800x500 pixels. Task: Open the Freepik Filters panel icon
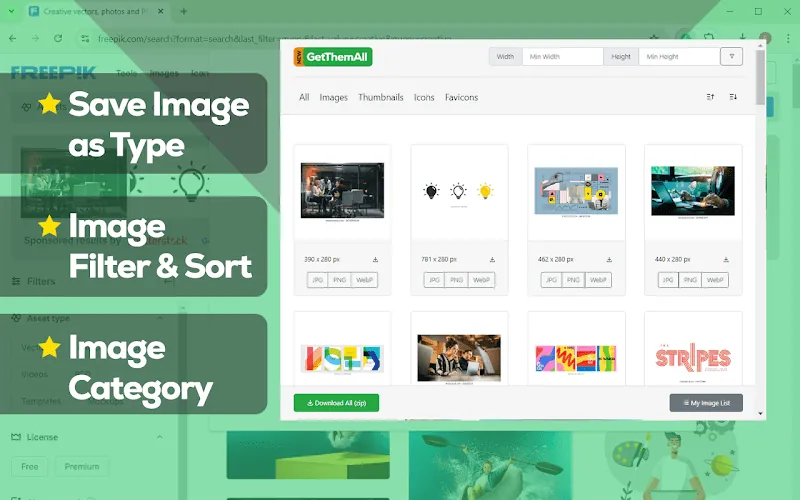(x=16, y=281)
